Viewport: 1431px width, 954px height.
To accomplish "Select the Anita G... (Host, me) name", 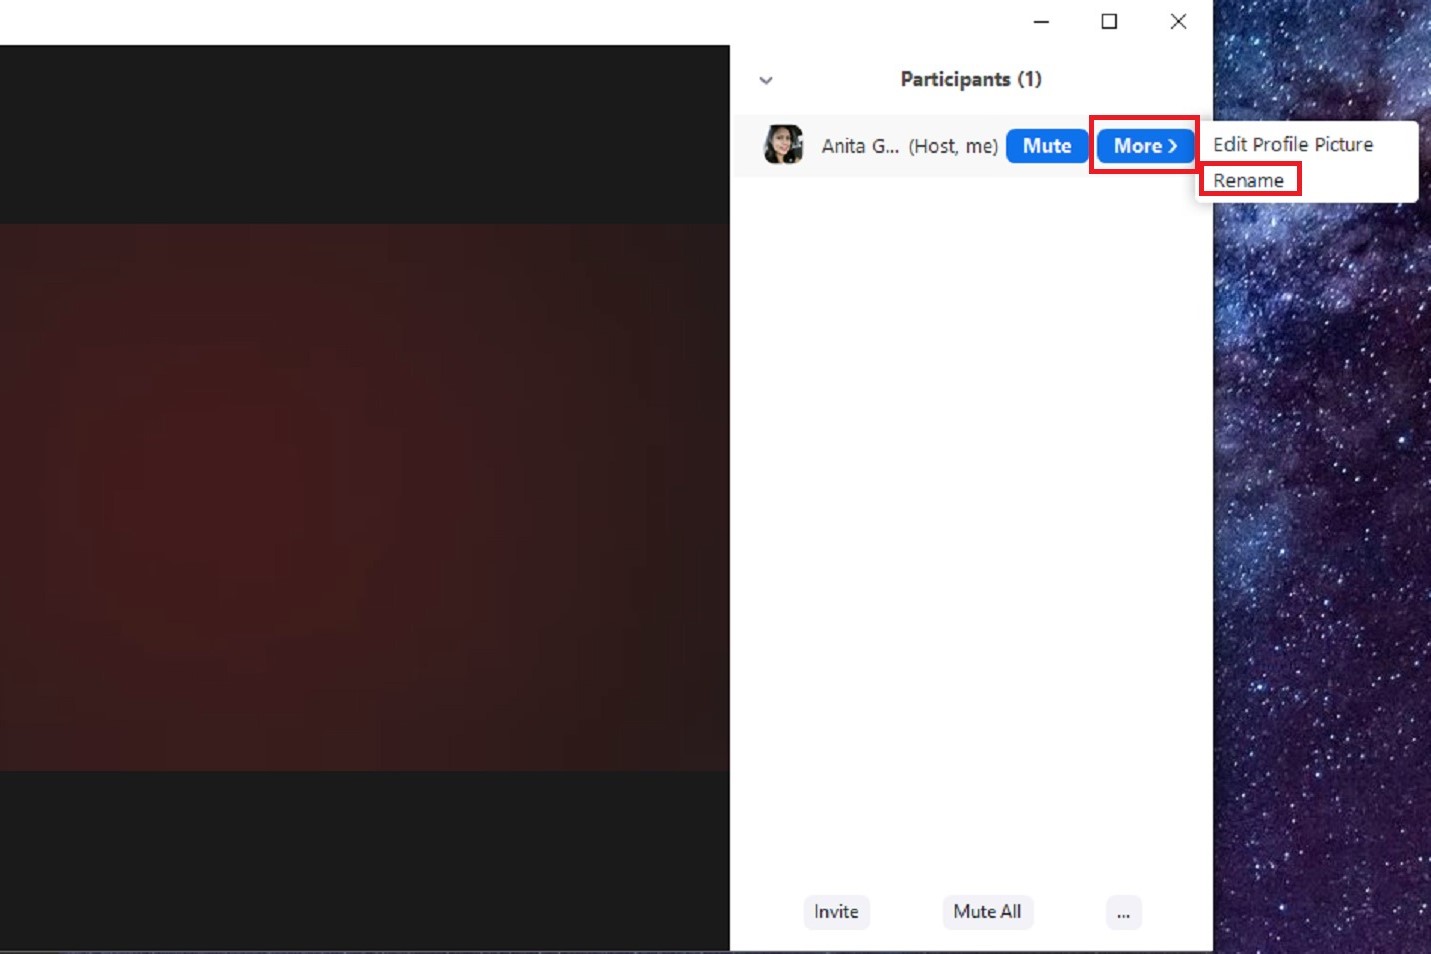I will coord(910,146).
